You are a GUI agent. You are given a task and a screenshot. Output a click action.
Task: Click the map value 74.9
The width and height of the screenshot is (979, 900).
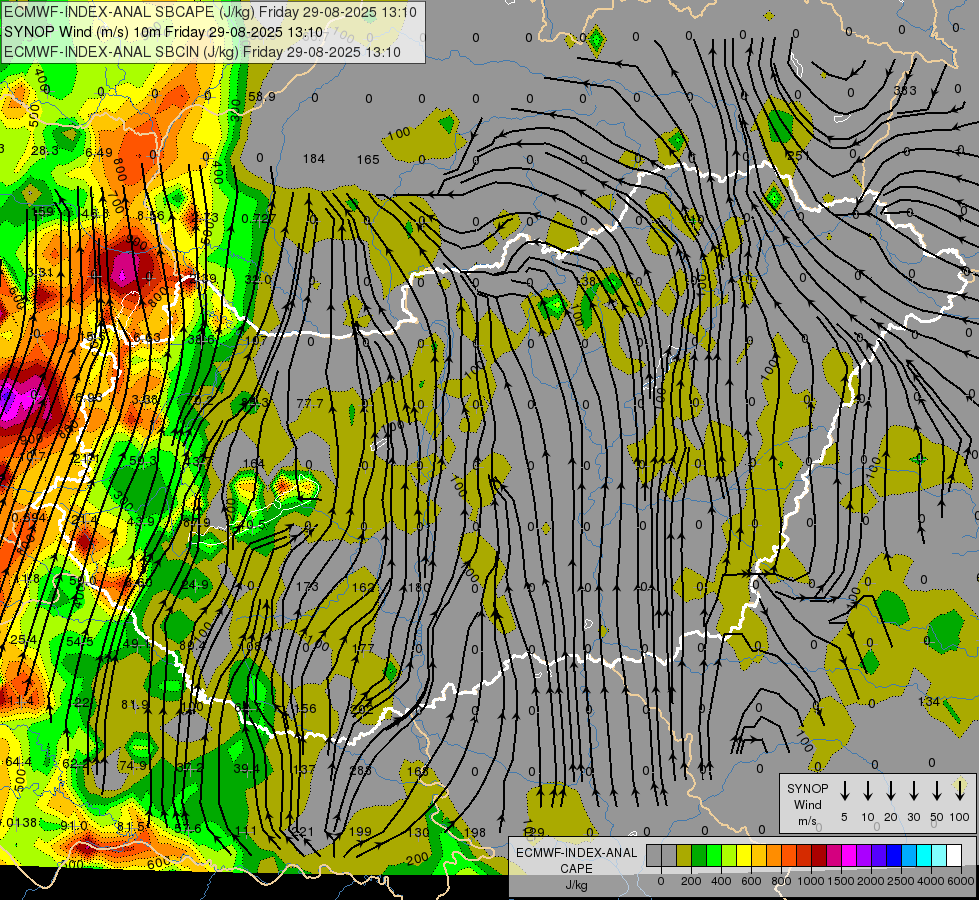click(x=133, y=765)
